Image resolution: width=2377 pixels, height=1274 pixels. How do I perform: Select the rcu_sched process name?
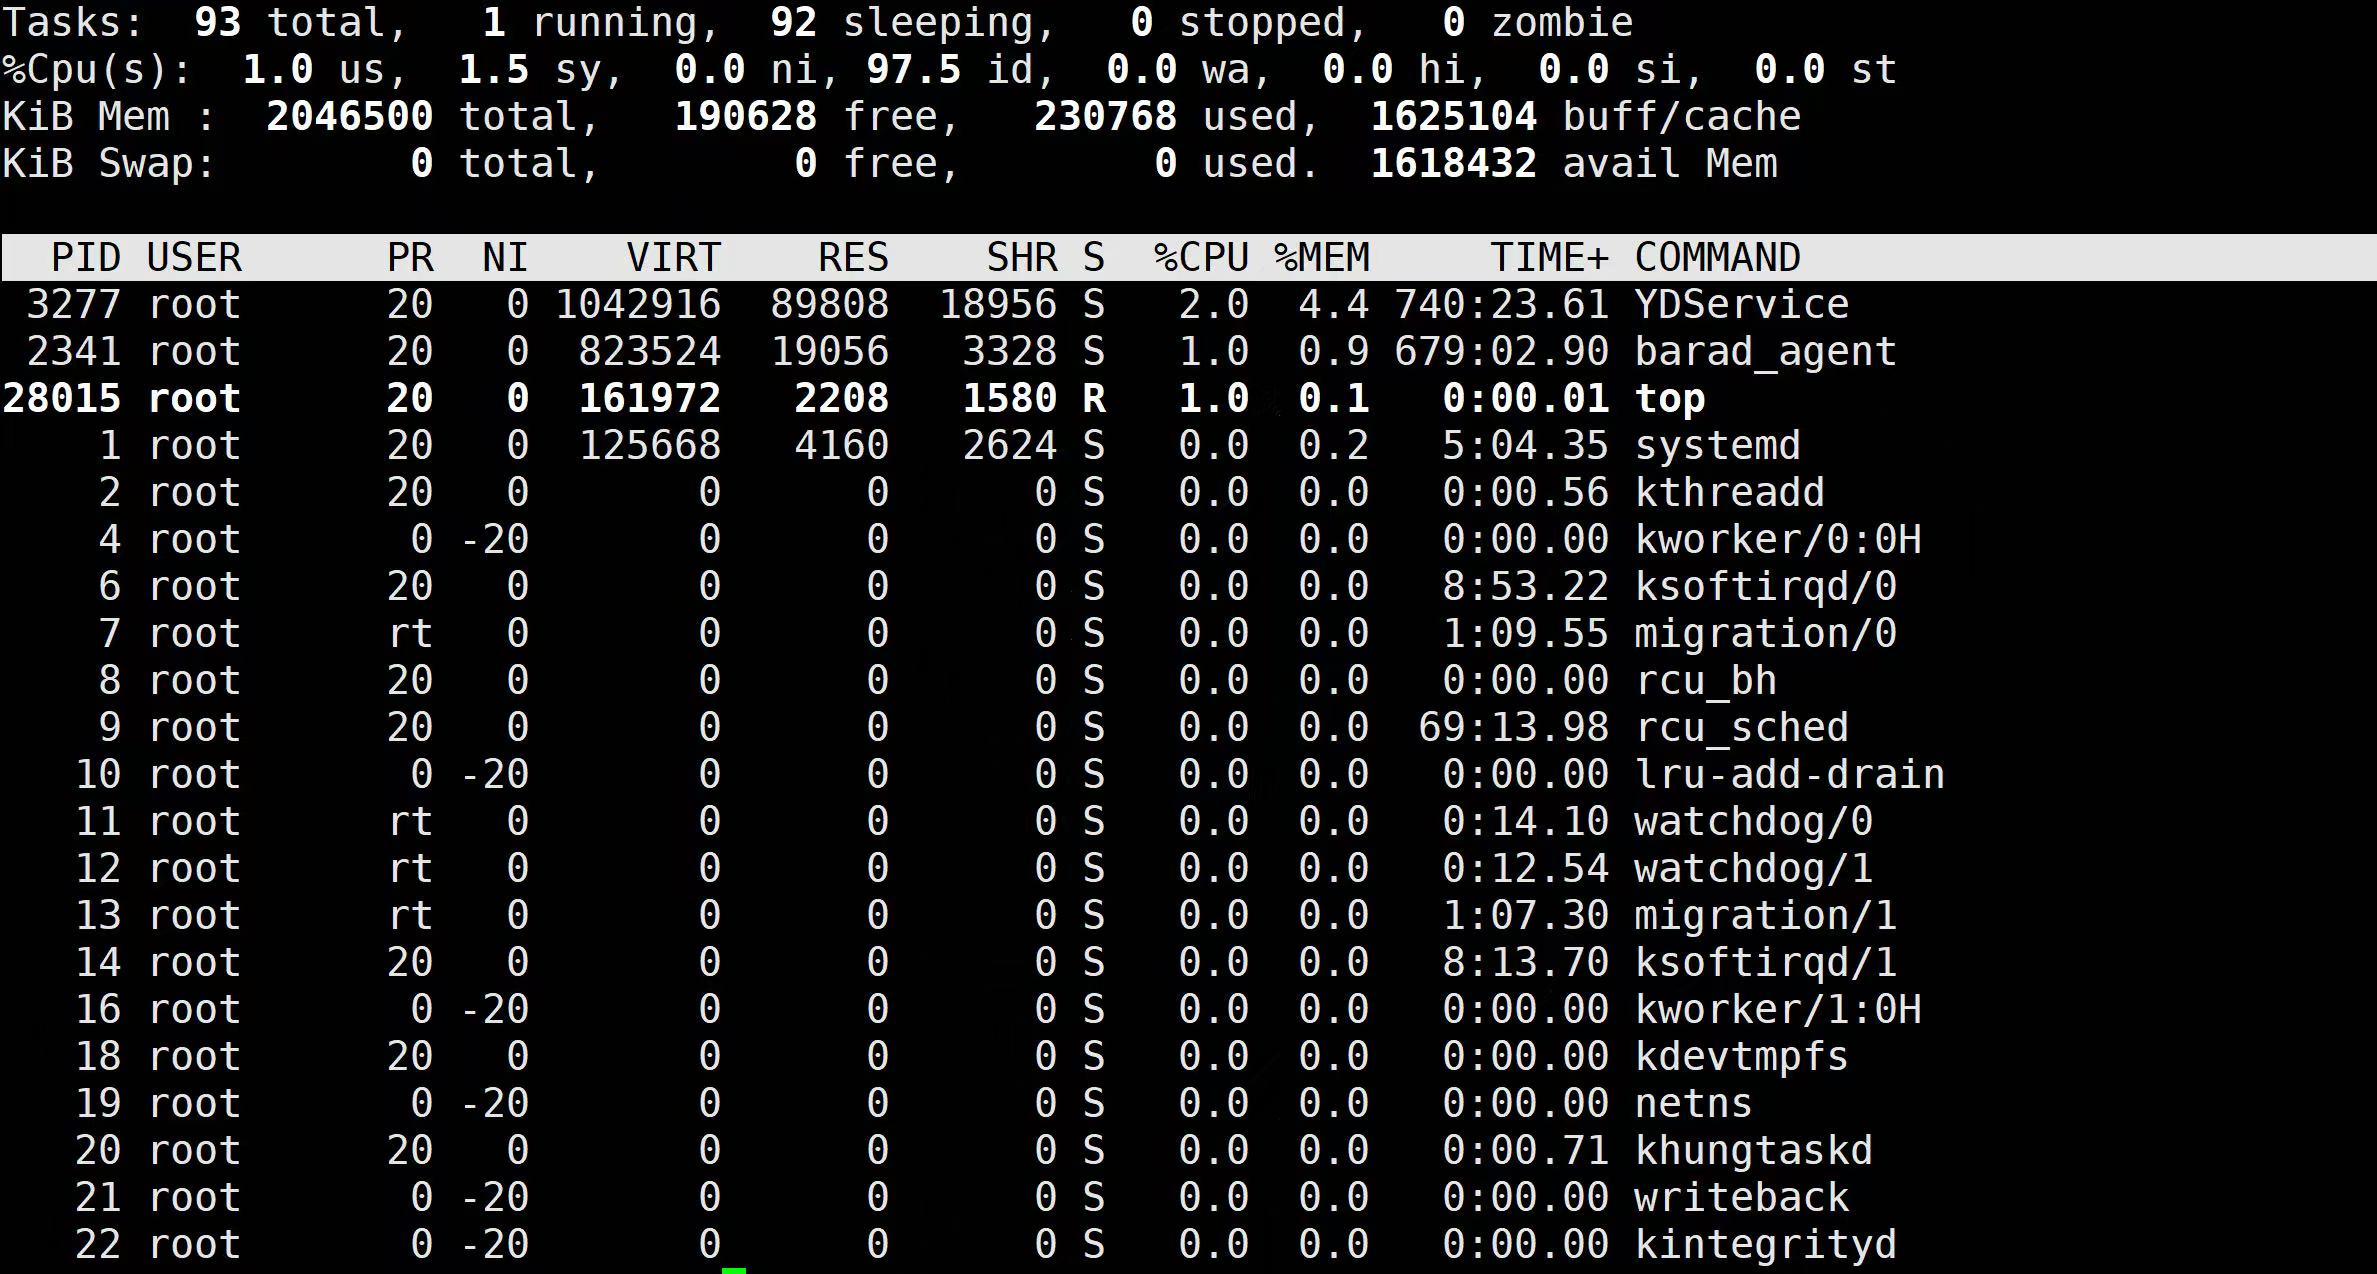[x=1741, y=727]
